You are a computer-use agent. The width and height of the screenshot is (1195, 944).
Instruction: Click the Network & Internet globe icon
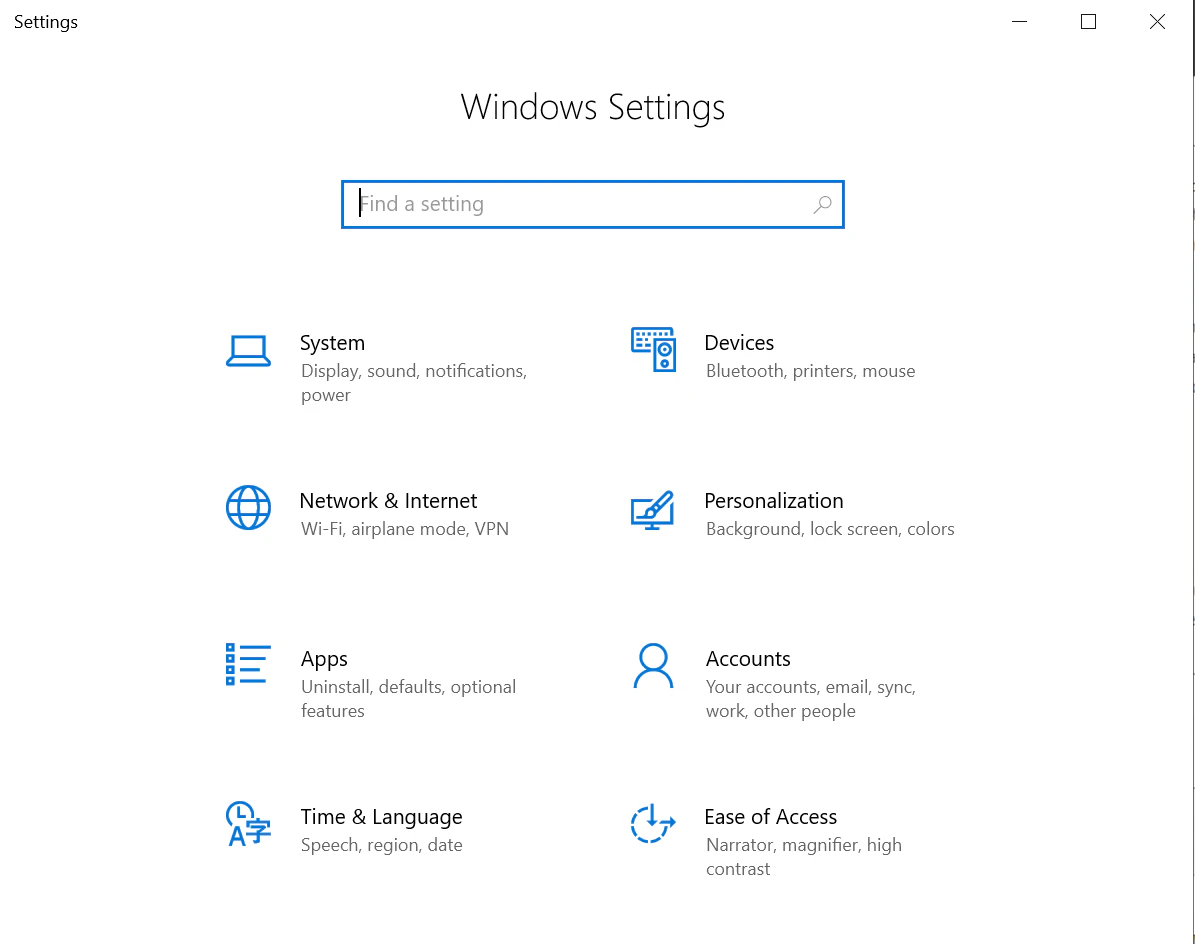[248, 507]
